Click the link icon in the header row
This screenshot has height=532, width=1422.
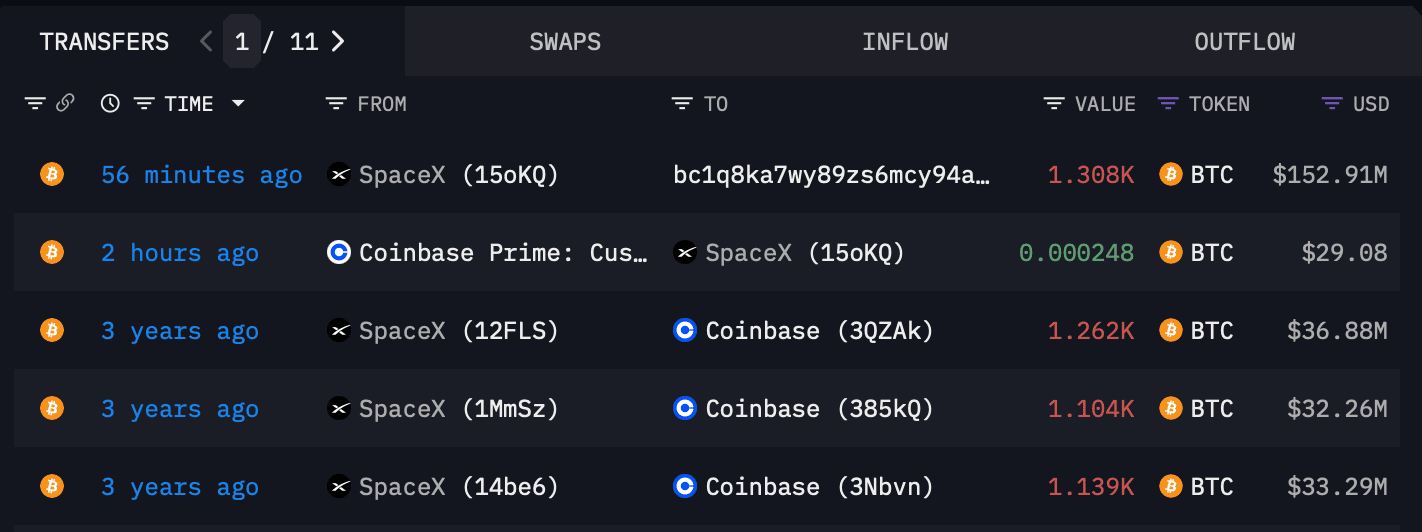(65, 103)
